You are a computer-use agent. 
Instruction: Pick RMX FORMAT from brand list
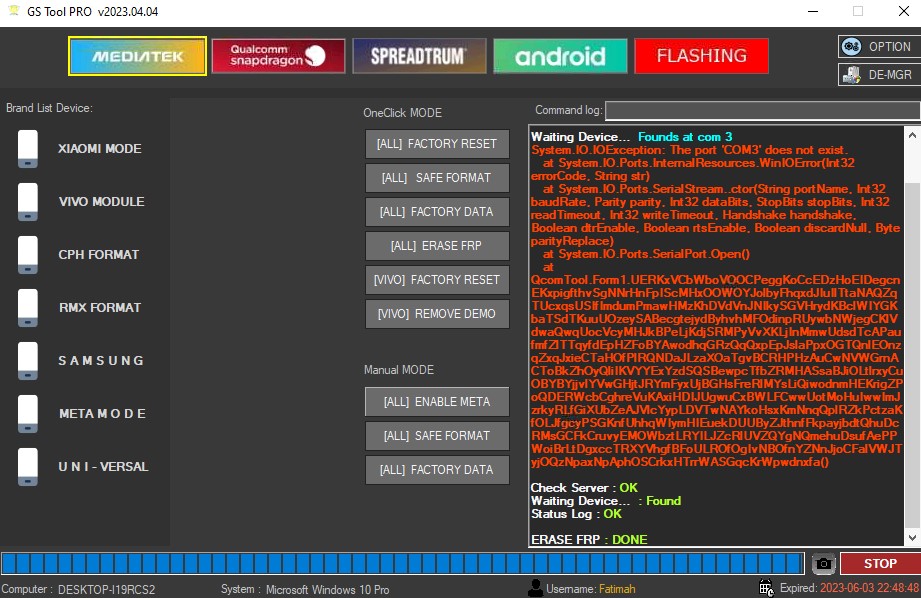100,307
